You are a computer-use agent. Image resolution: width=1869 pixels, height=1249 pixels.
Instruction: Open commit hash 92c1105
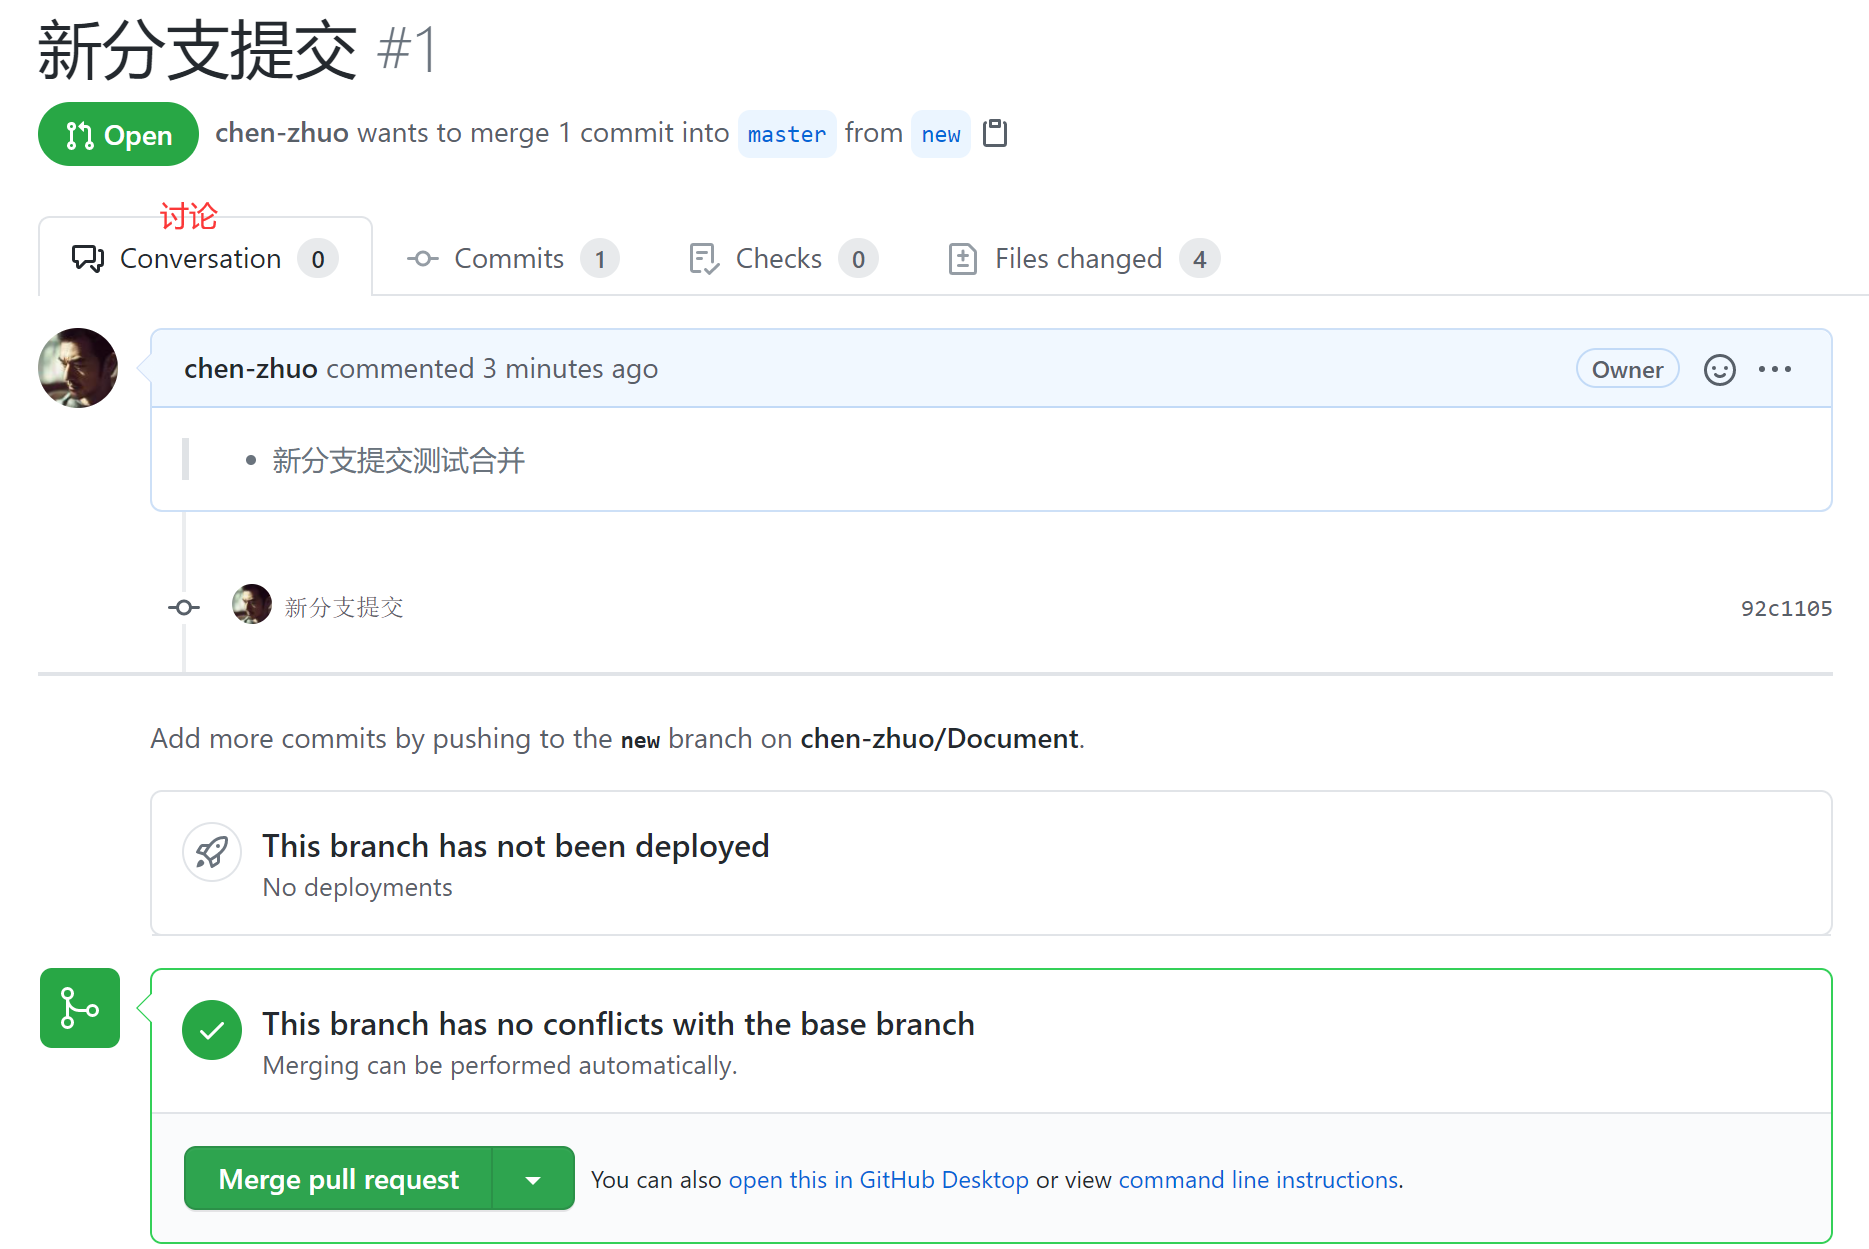pos(1786,608)
